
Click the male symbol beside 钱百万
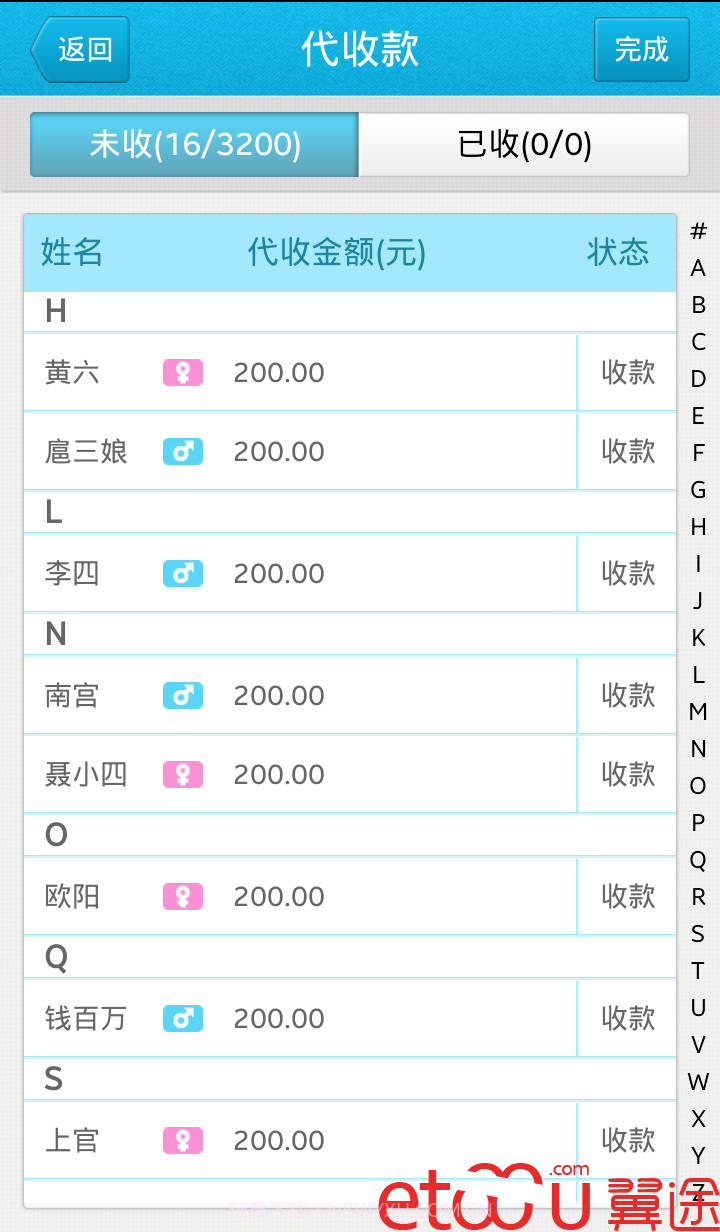[182, 1018]
